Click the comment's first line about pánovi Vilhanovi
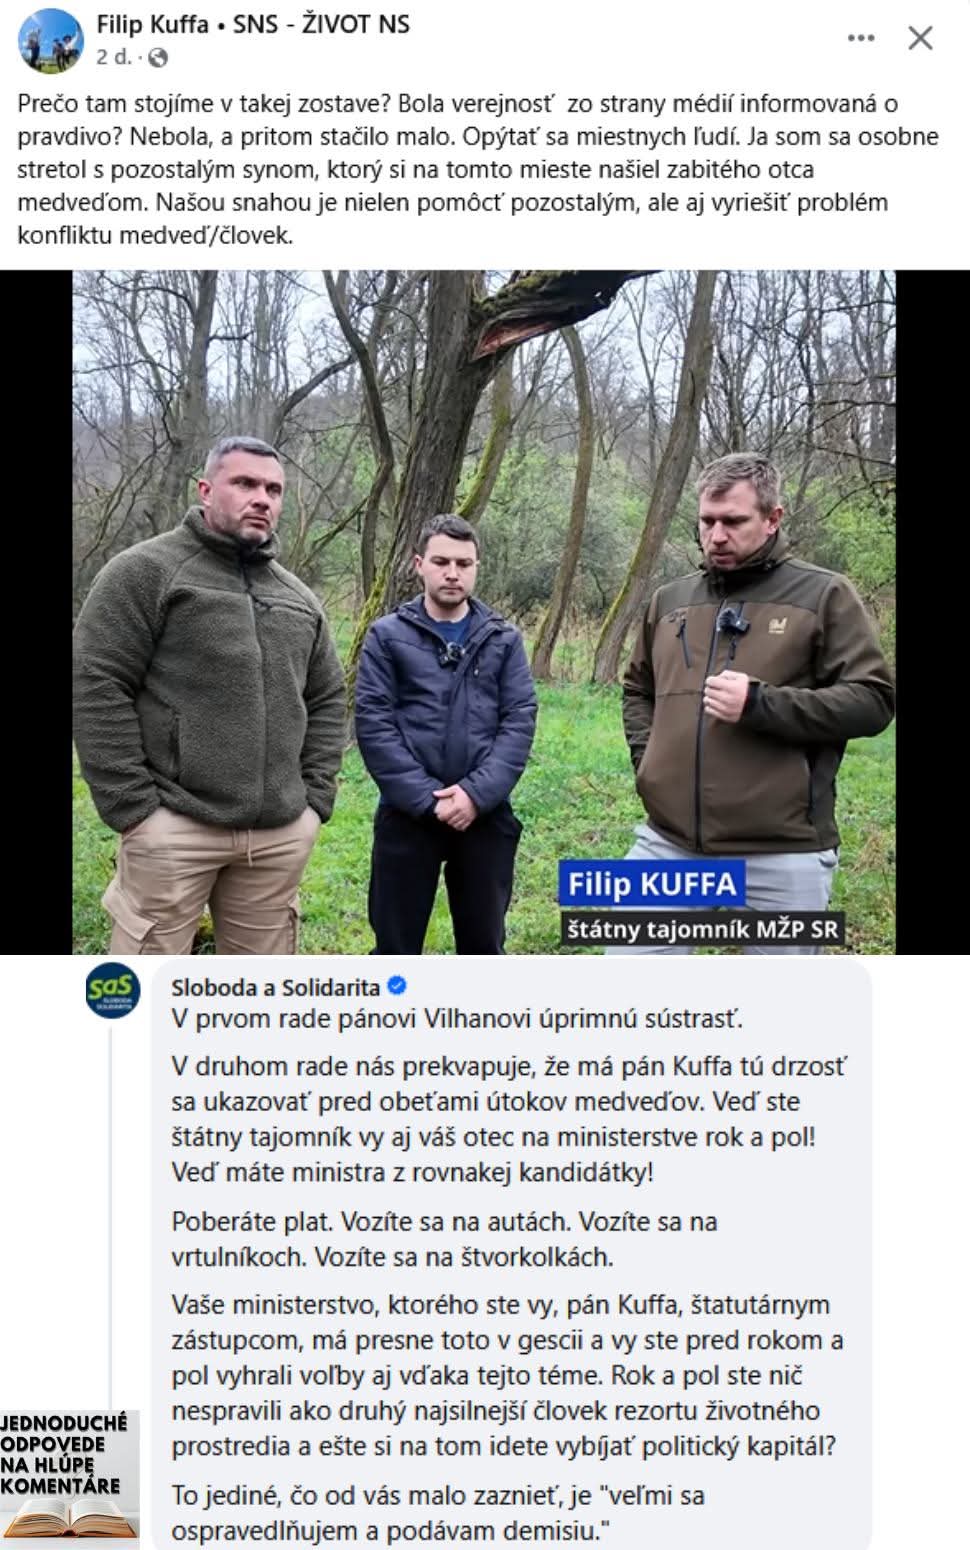Screen dimensions: 970x1550 457,1019
